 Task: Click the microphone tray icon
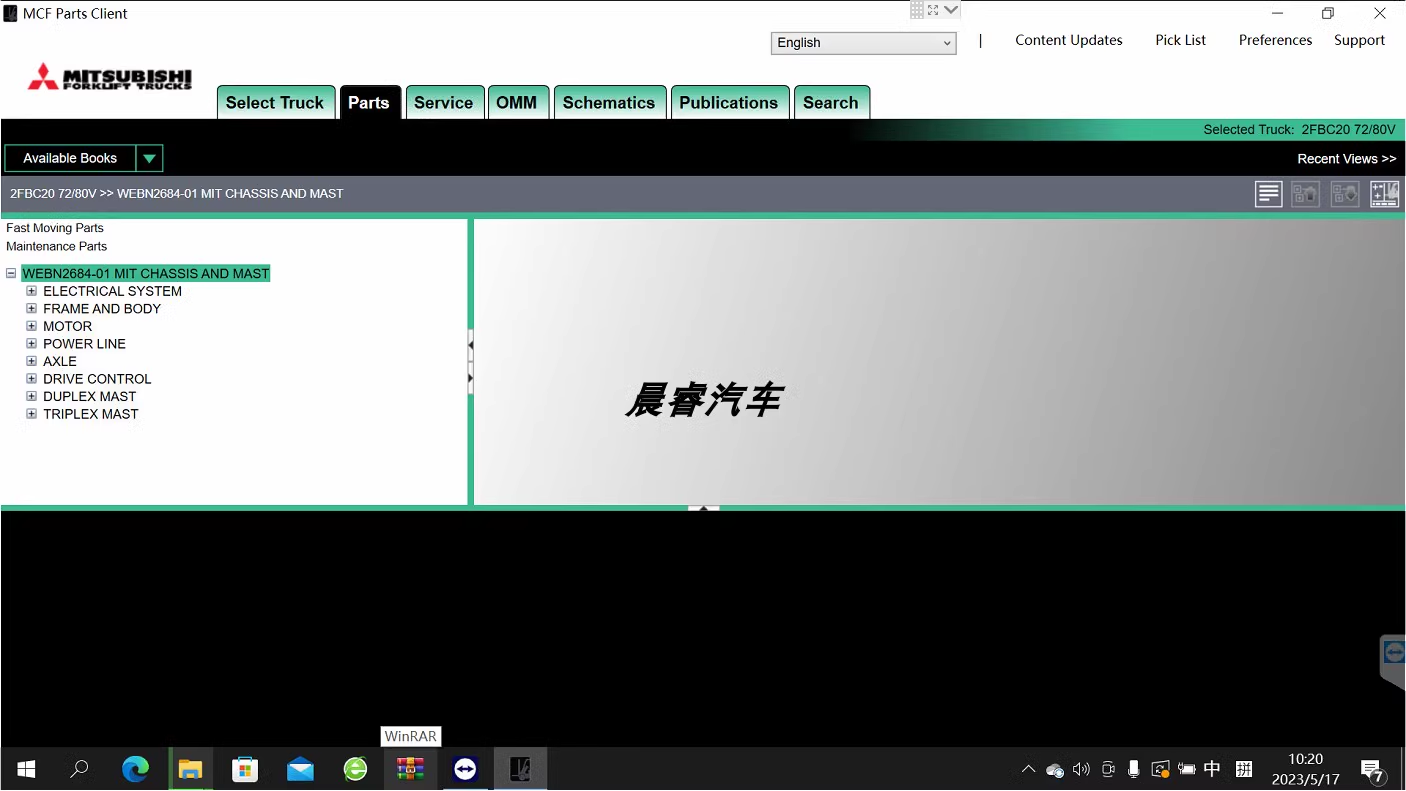1134,769
